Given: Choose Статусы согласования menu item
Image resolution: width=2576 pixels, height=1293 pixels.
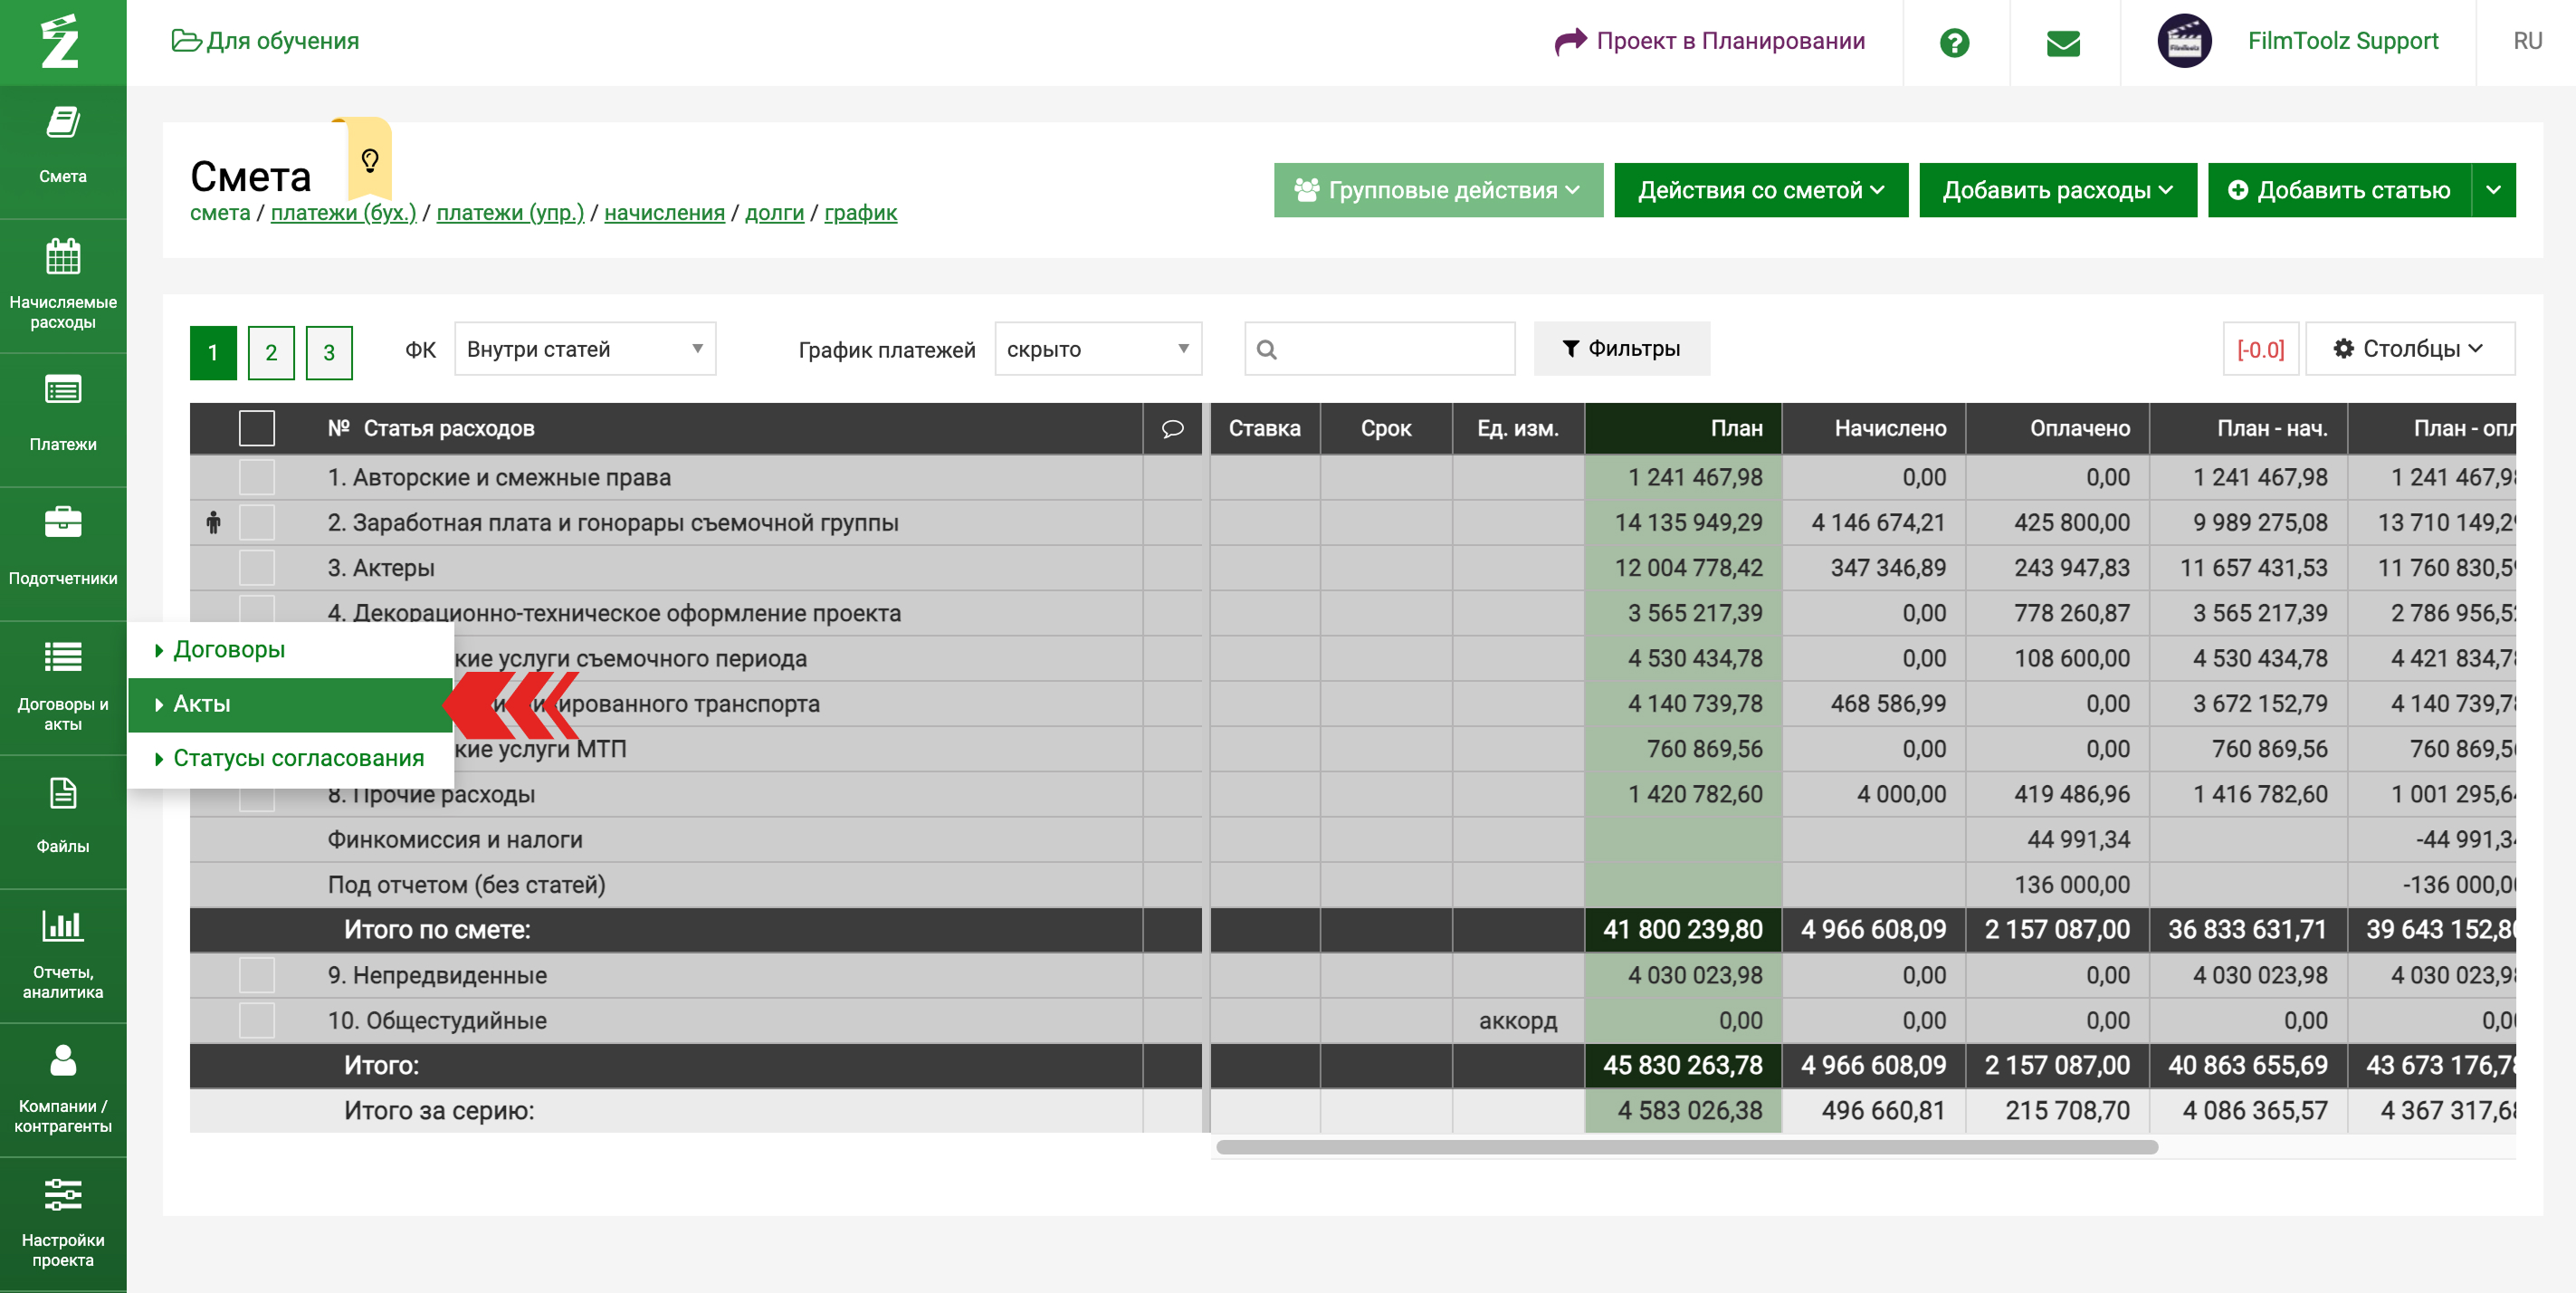Looking at the screenshot, I should pyautogui.click(x=297, y=758).
